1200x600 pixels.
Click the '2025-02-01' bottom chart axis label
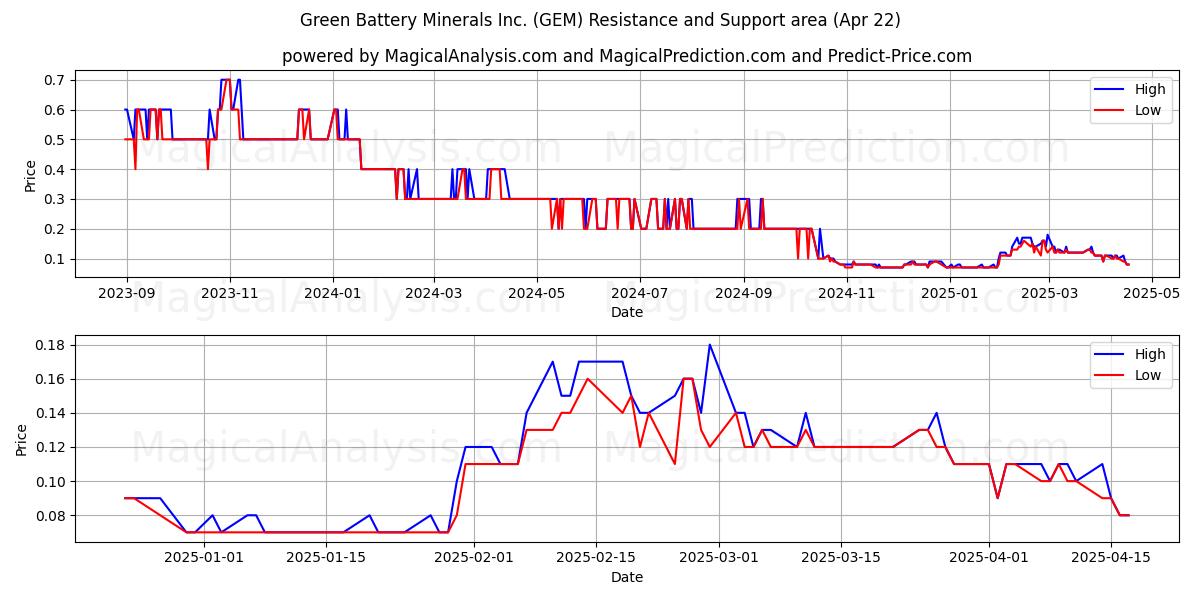pos(474,558)
